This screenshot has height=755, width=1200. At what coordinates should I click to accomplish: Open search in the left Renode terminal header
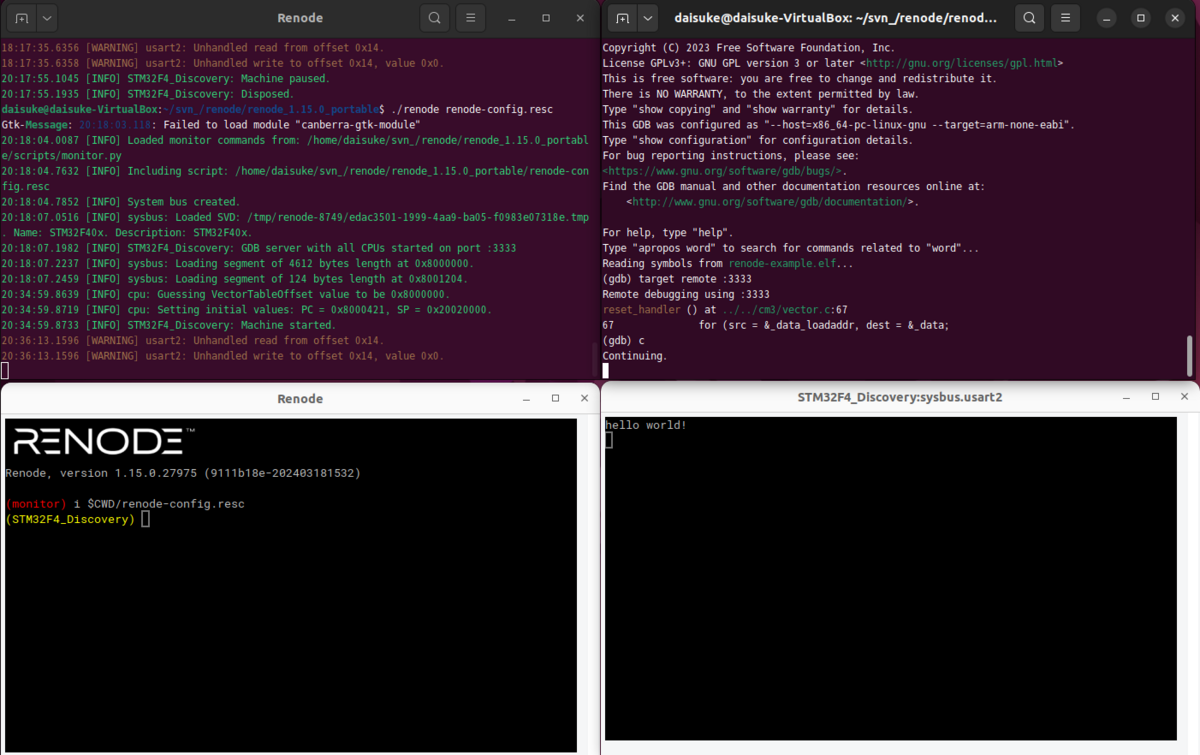(x=434, y=17)
